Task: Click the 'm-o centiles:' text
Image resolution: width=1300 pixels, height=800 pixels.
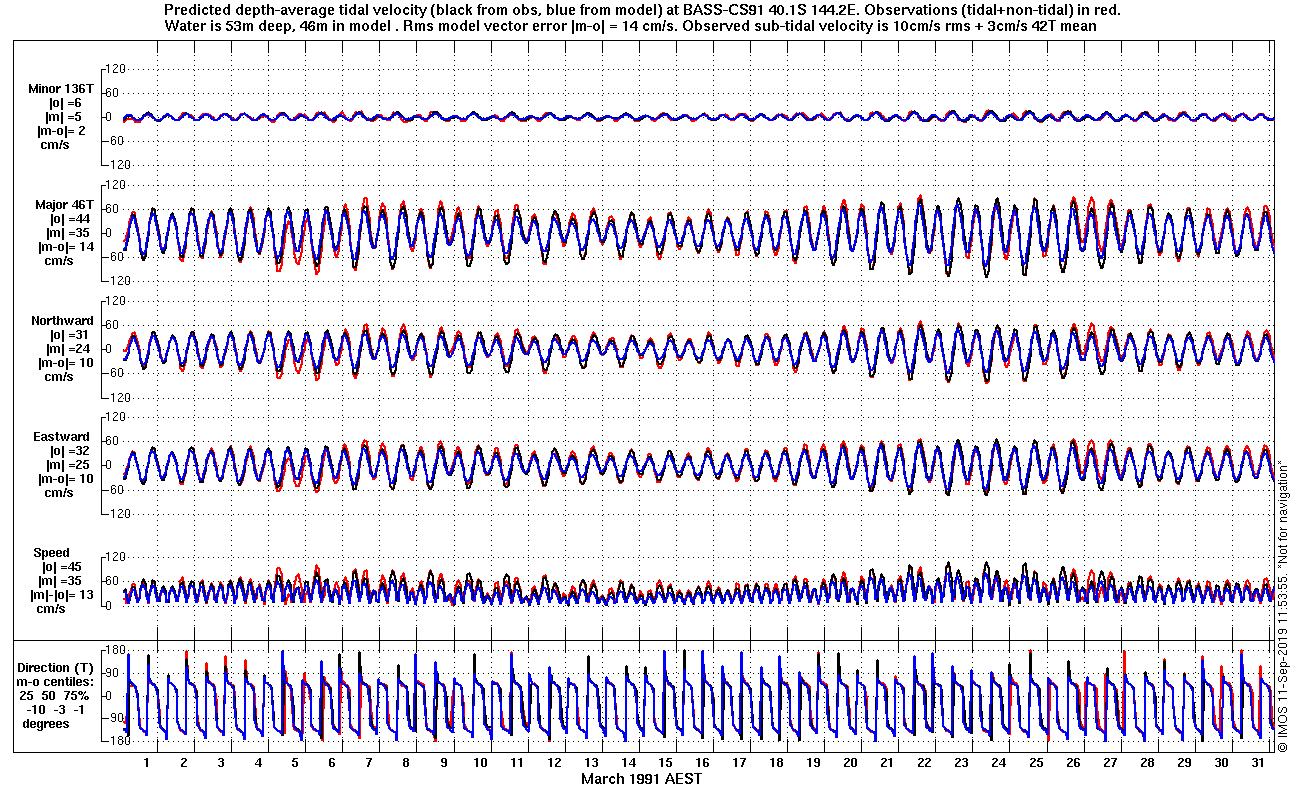Action: click(x=57, y=681)
